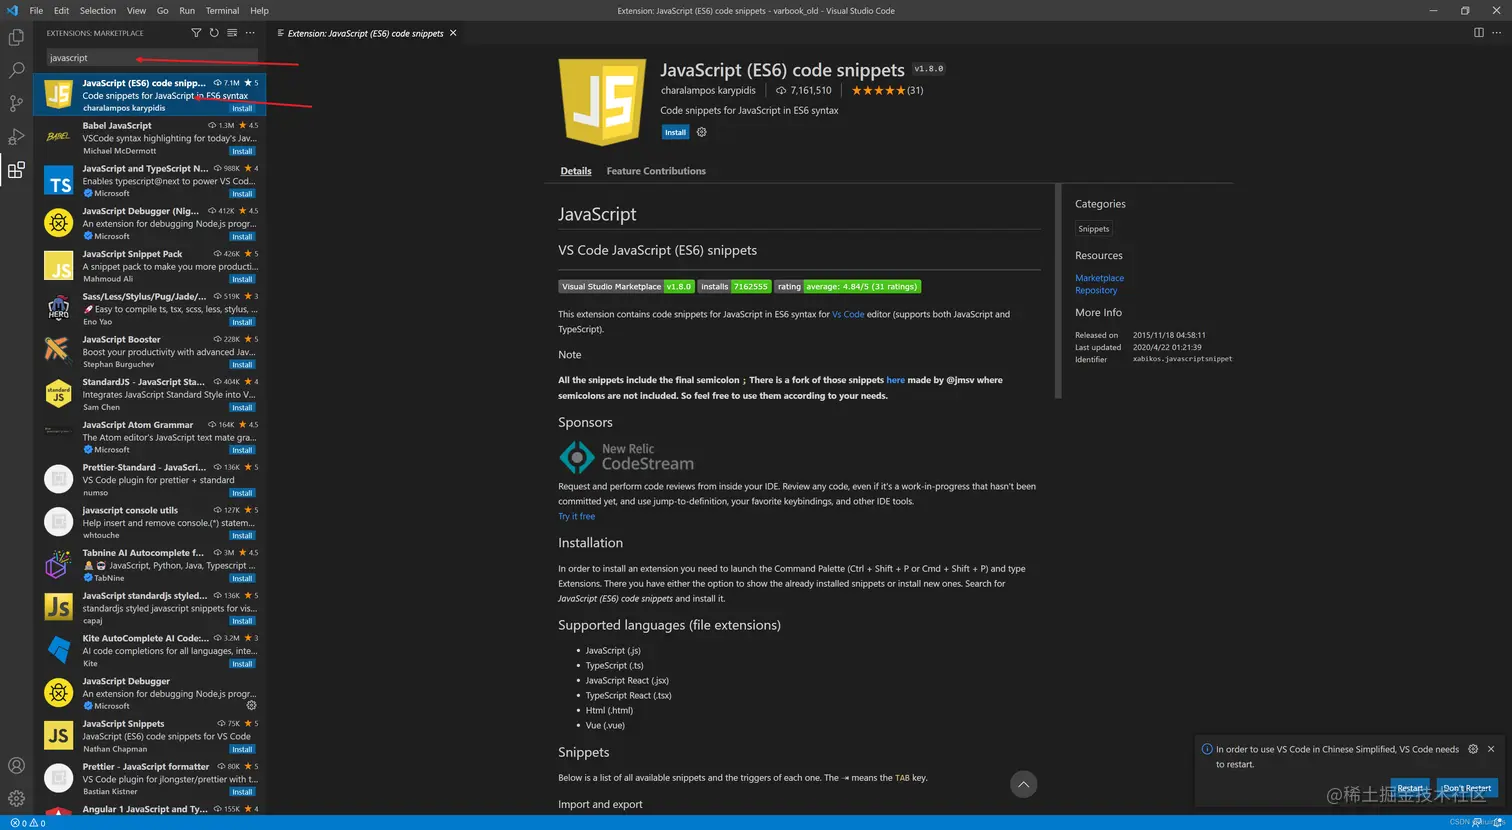Open Source Control view in activity bar
Screen dimensions: 1512x830
point(16,104)
